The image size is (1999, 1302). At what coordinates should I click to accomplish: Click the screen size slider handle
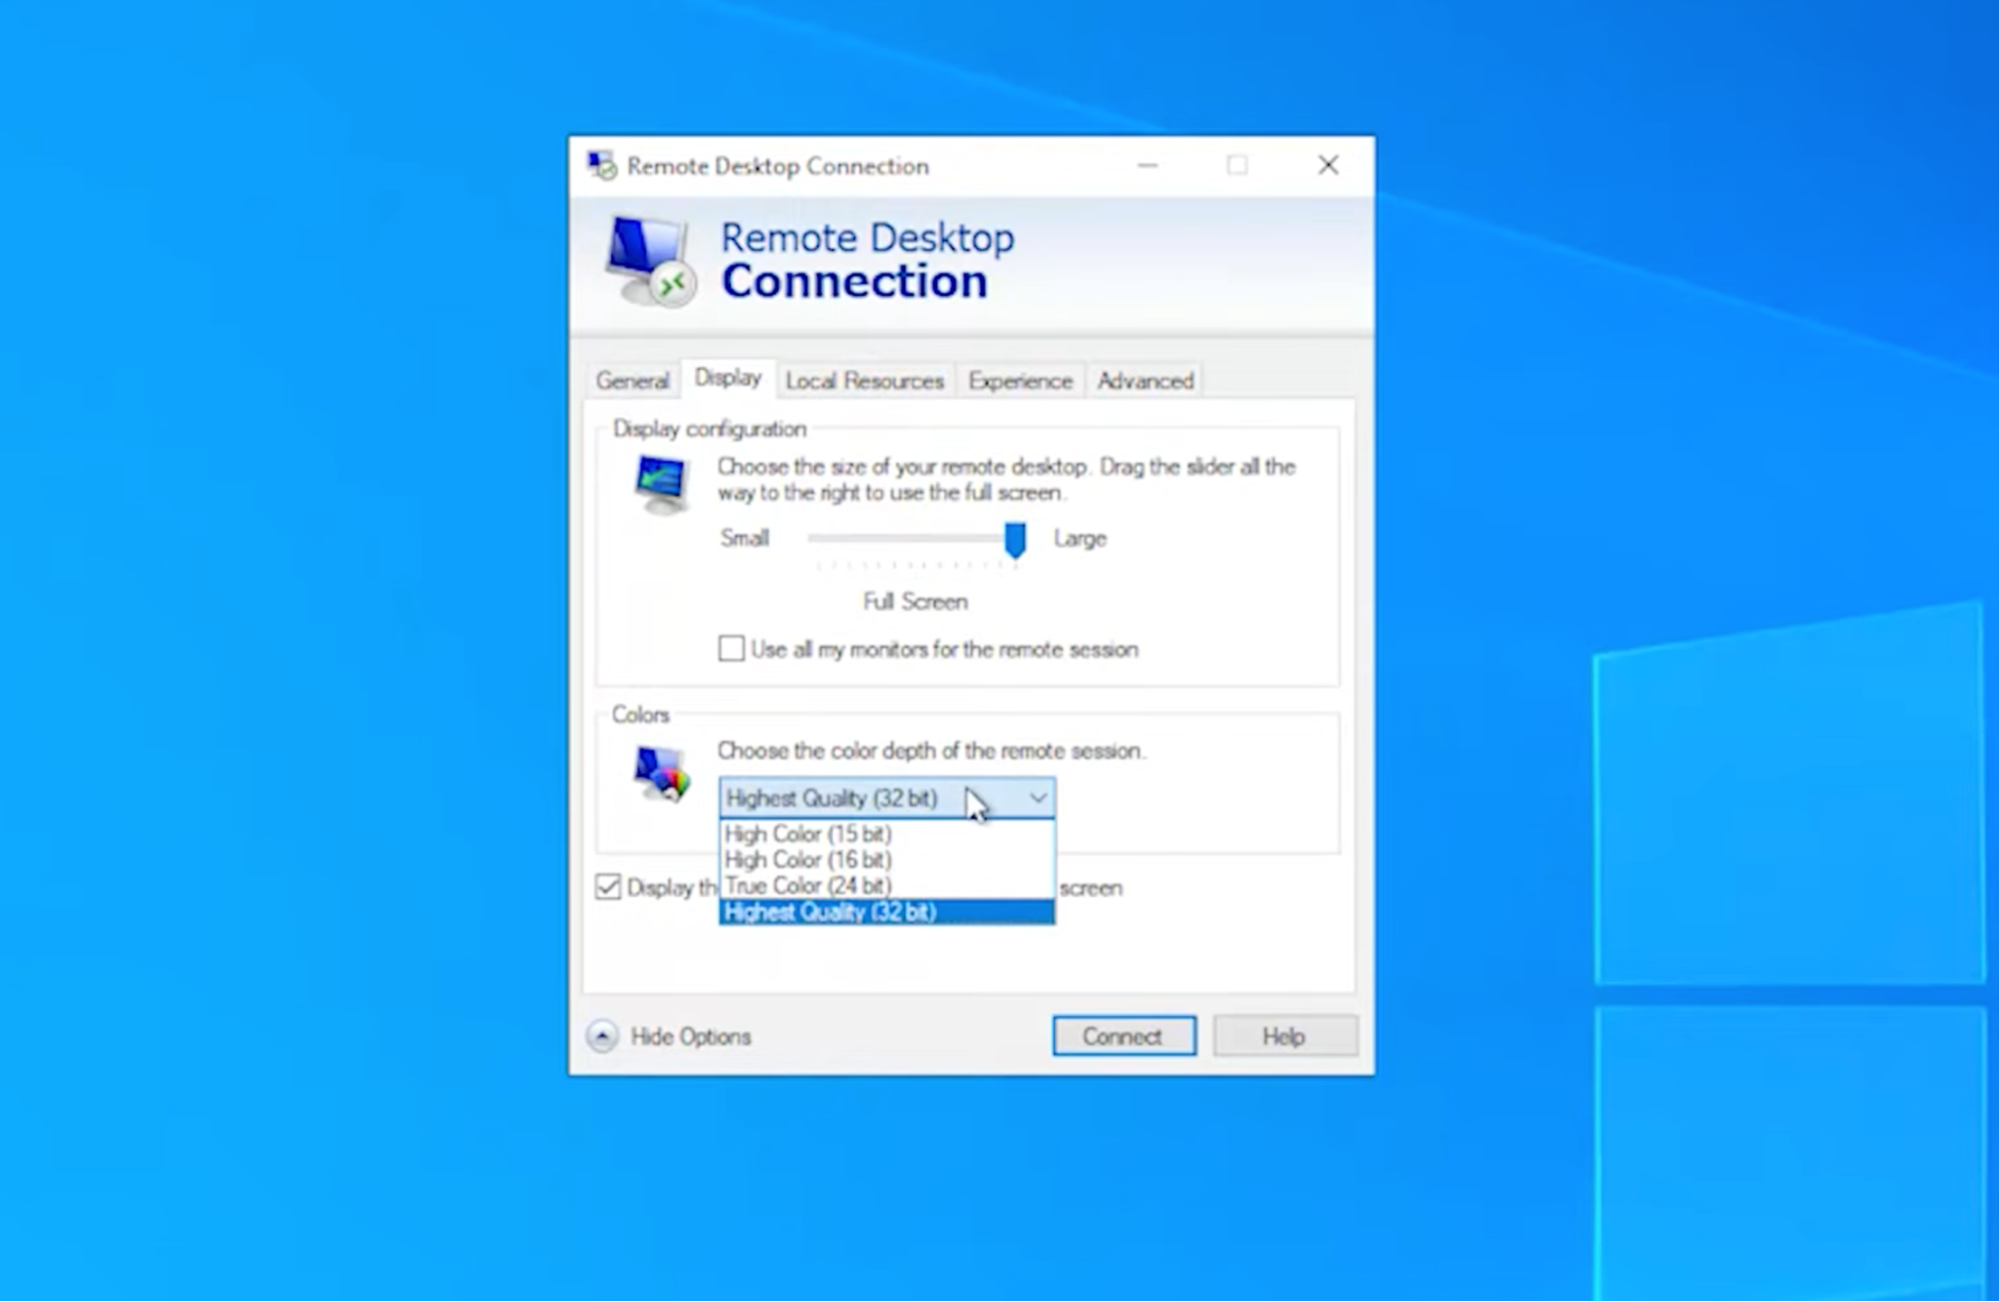[1015, 539]
